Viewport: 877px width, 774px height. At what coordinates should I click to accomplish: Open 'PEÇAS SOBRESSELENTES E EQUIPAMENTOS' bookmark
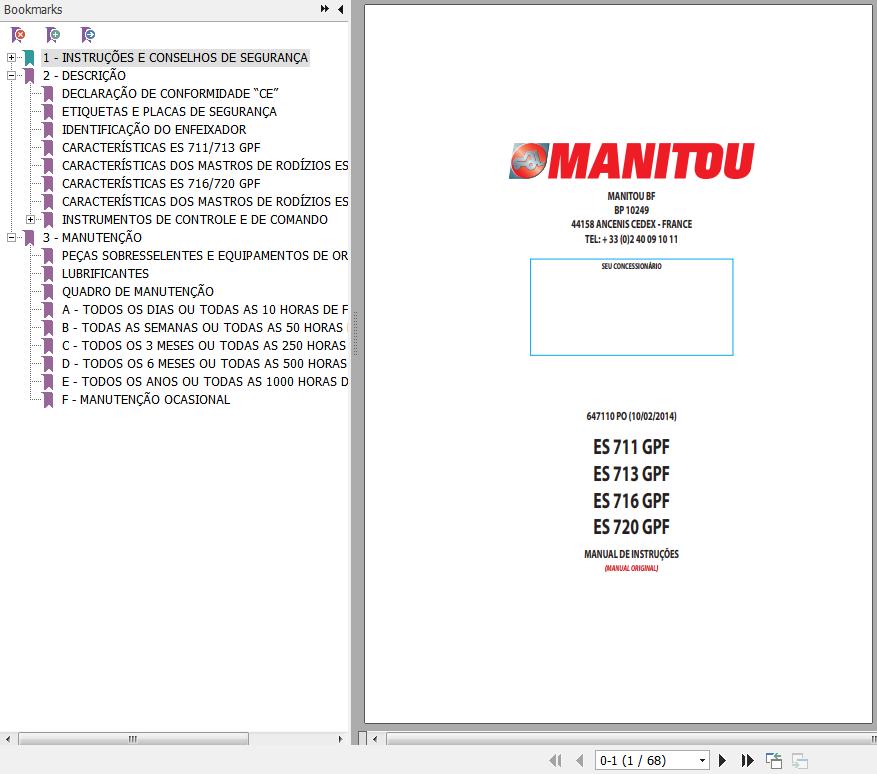[x=205, y=256]
